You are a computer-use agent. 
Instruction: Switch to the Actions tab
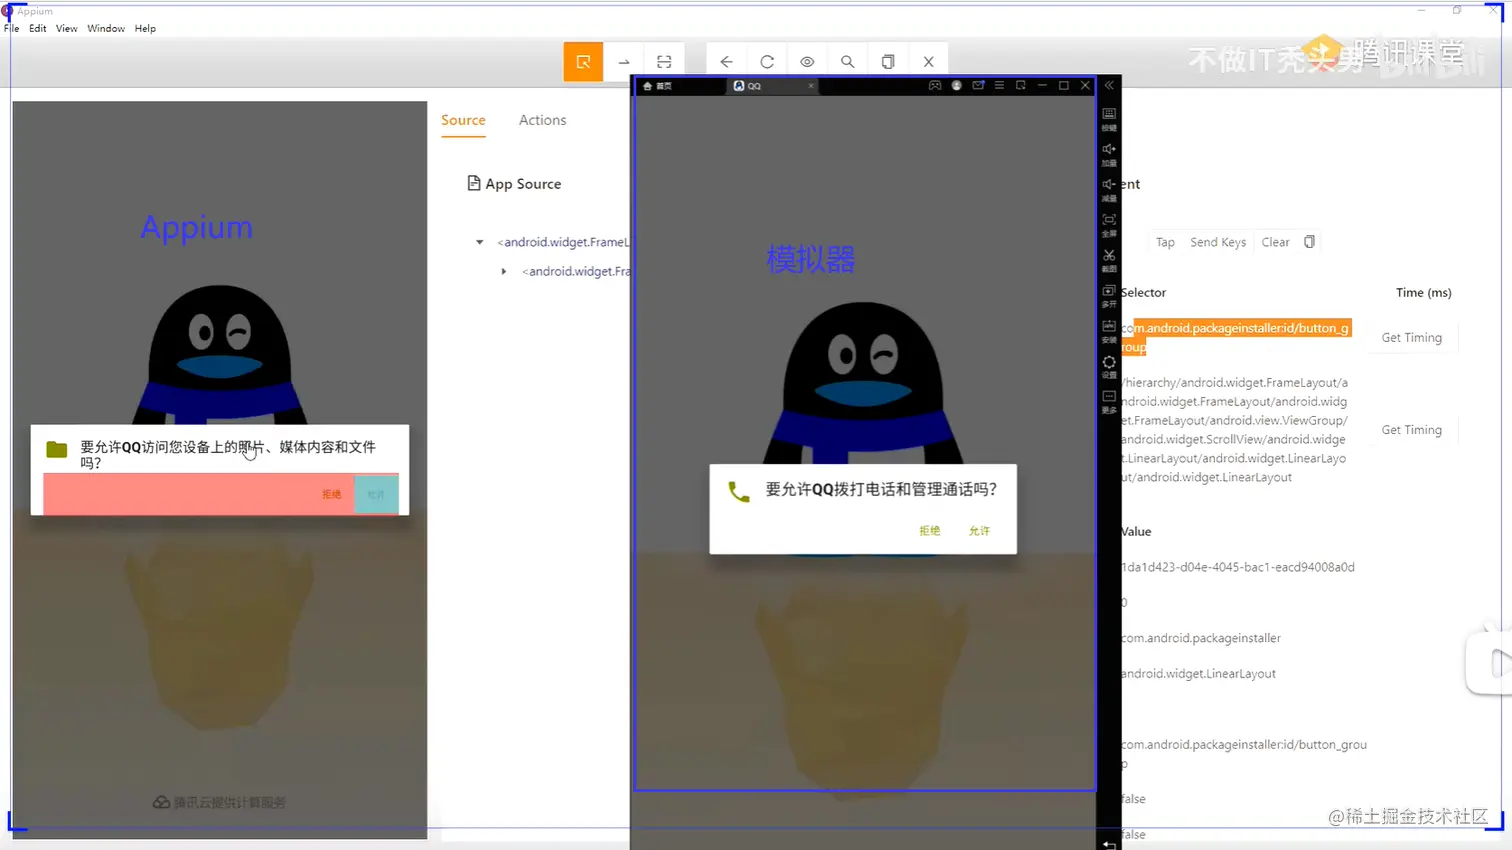pos(542,120)
